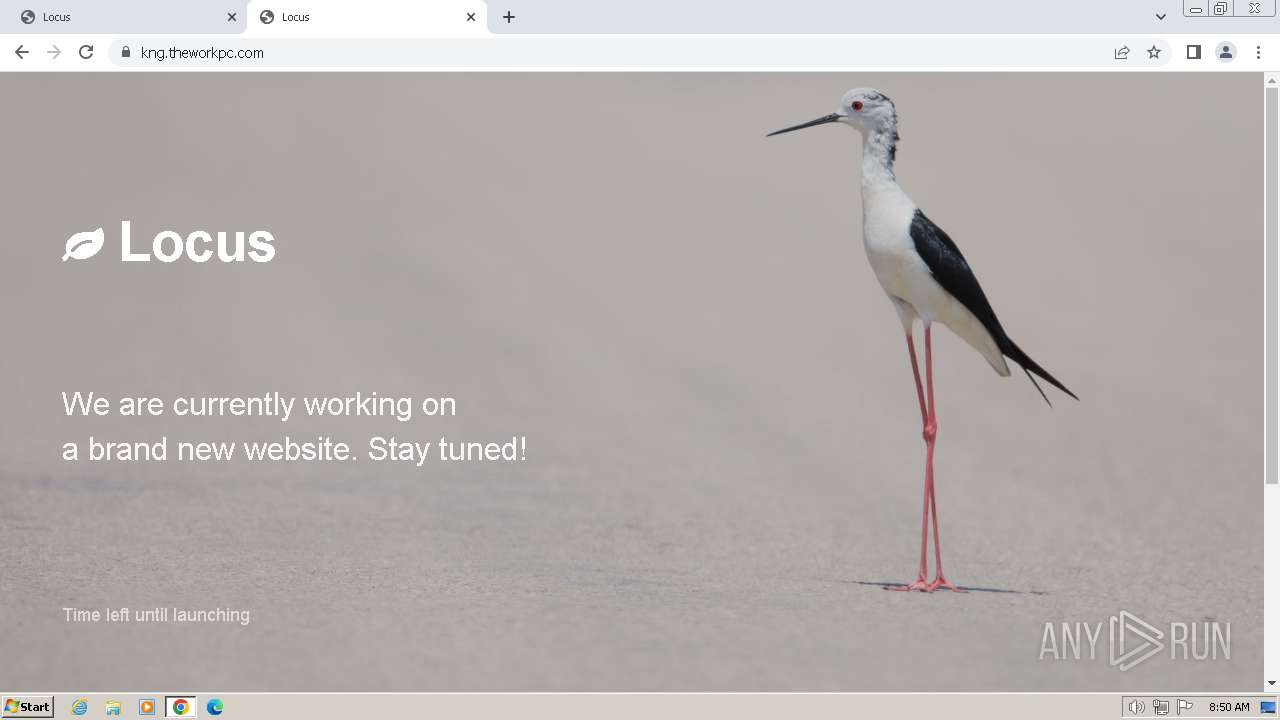The image size is (1280, 720).
Task: Go back to the previous page
Action: pyautogui.click(x=22, y=52)
